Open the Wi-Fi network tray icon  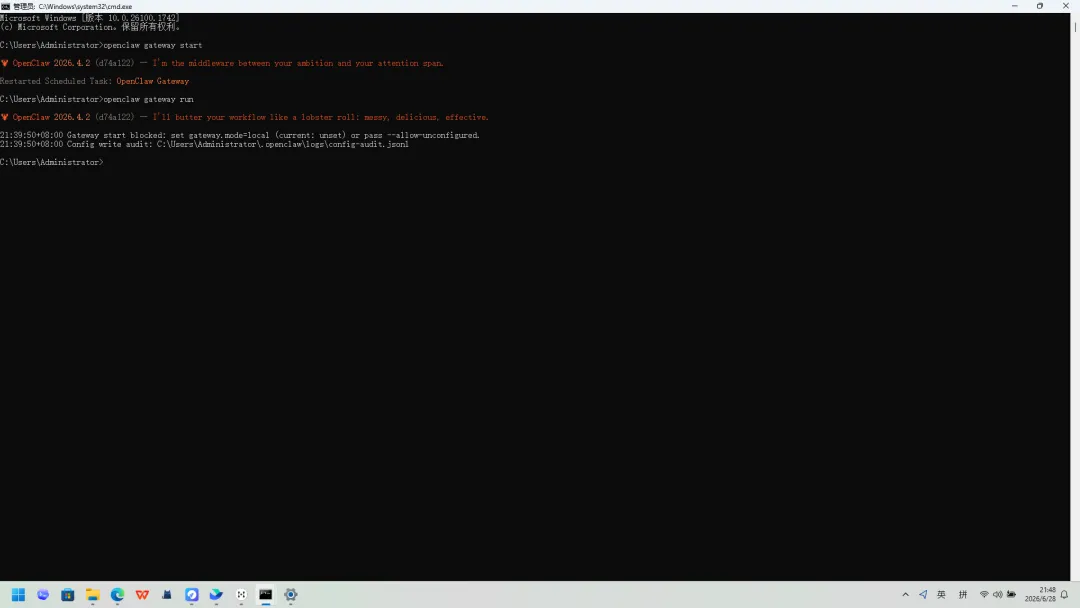pyautogui.click(x=984, y=594)
